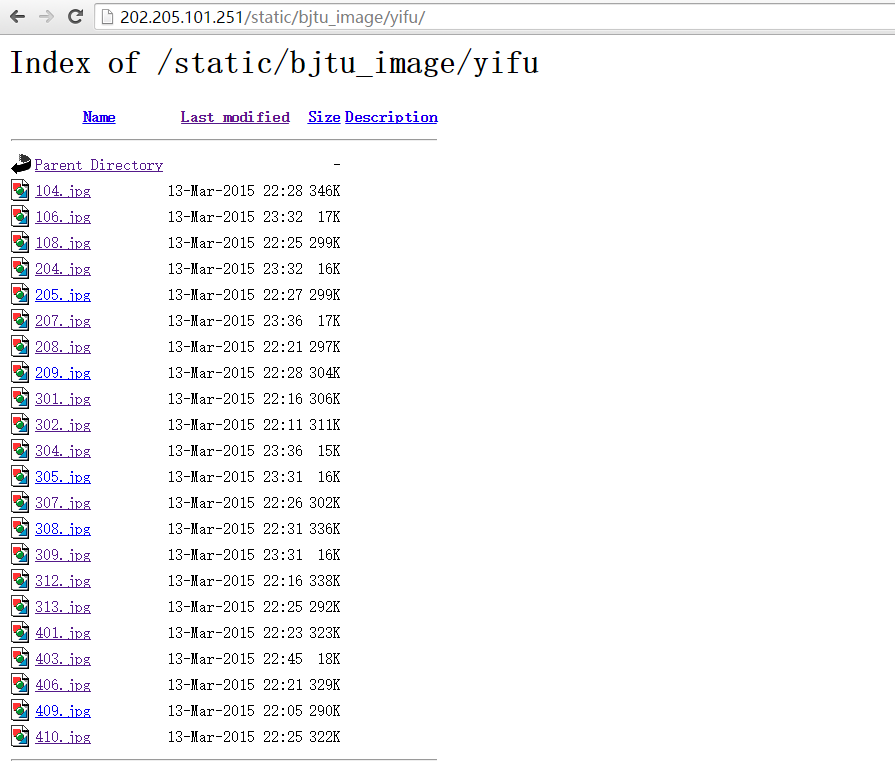Image resolution: width=895 pixels, height=764 pixels.
Task: Click the image icon beside 302.jpg
Action: pyautogui.click(x=20, y=424)
